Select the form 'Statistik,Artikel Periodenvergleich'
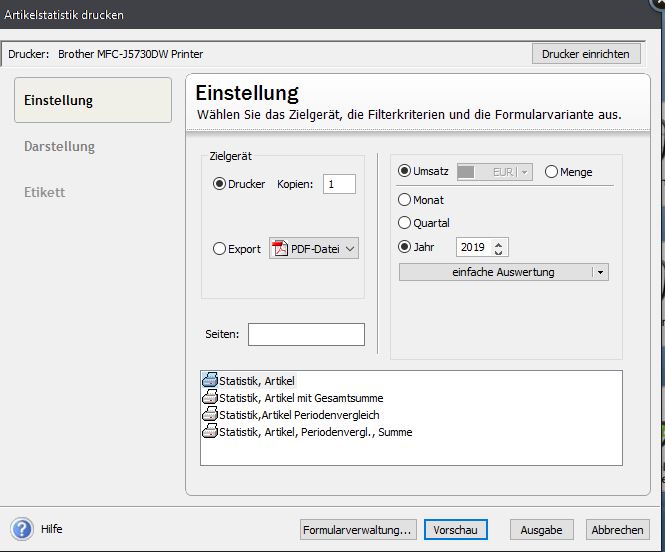Viewport: 665px width, 552px height. [x=299, y=415]
